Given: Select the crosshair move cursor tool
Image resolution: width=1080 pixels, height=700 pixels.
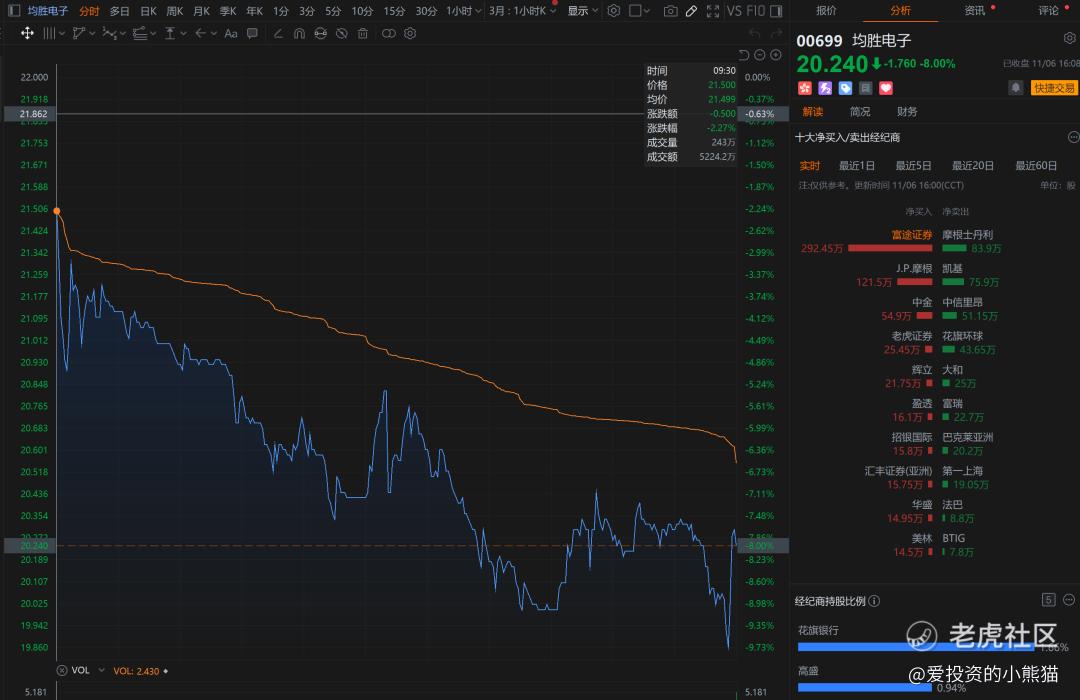Looking at the screenshot, I should tap(27, 33).
